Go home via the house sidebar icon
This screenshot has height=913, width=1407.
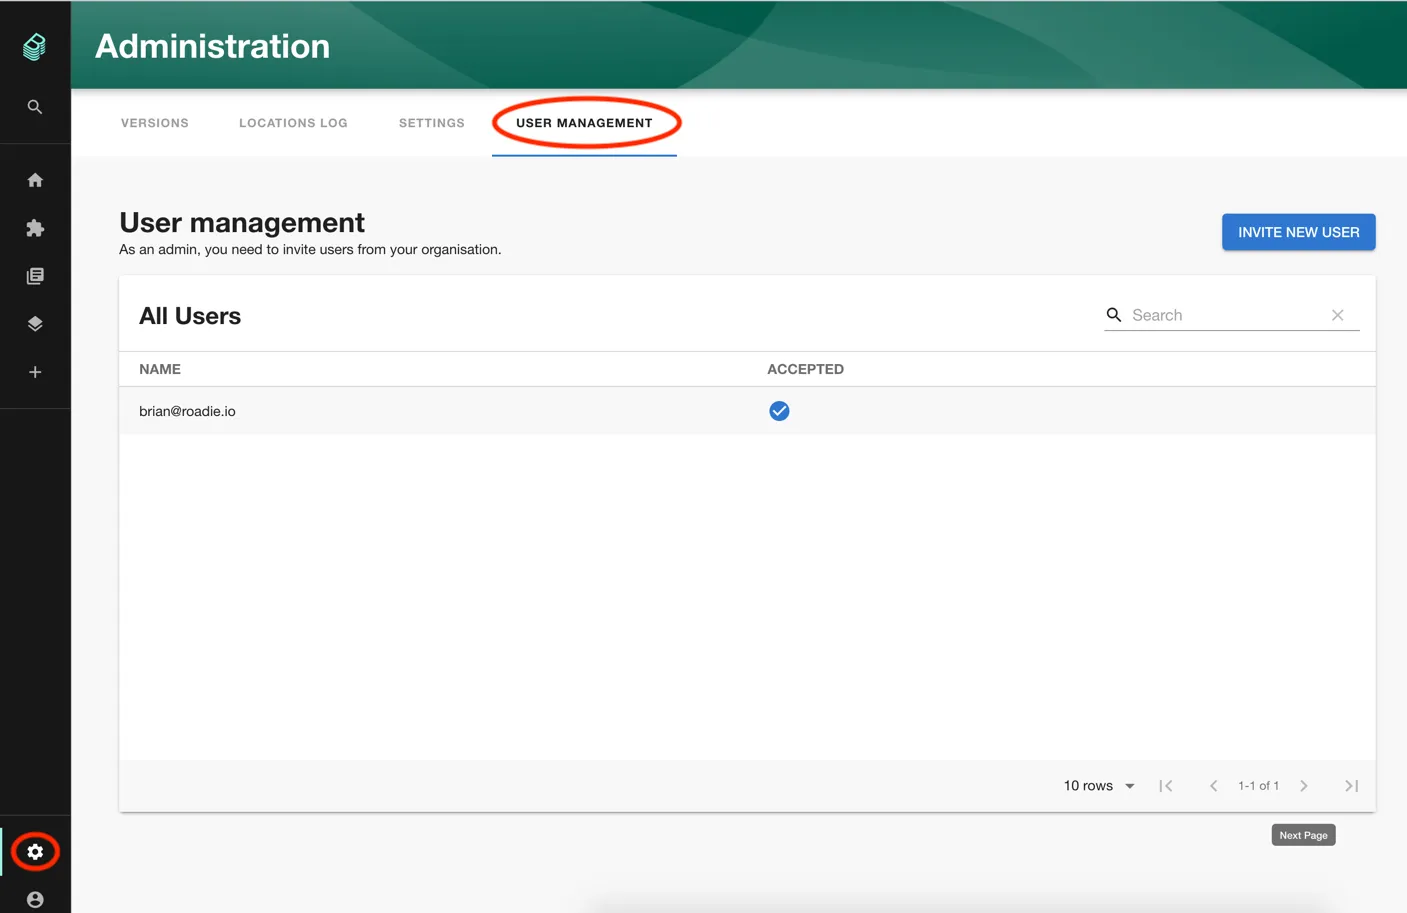coord(35,180)
